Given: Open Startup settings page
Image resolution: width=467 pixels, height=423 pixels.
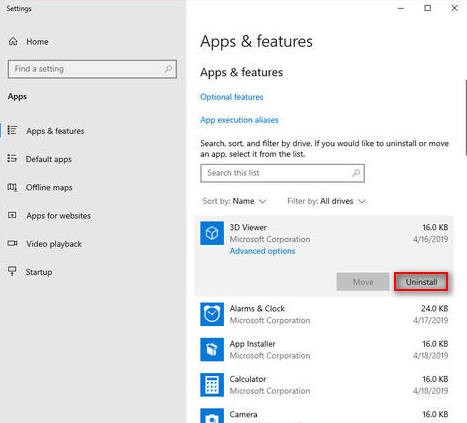Looking at the screenshot, I should point(93,272).
